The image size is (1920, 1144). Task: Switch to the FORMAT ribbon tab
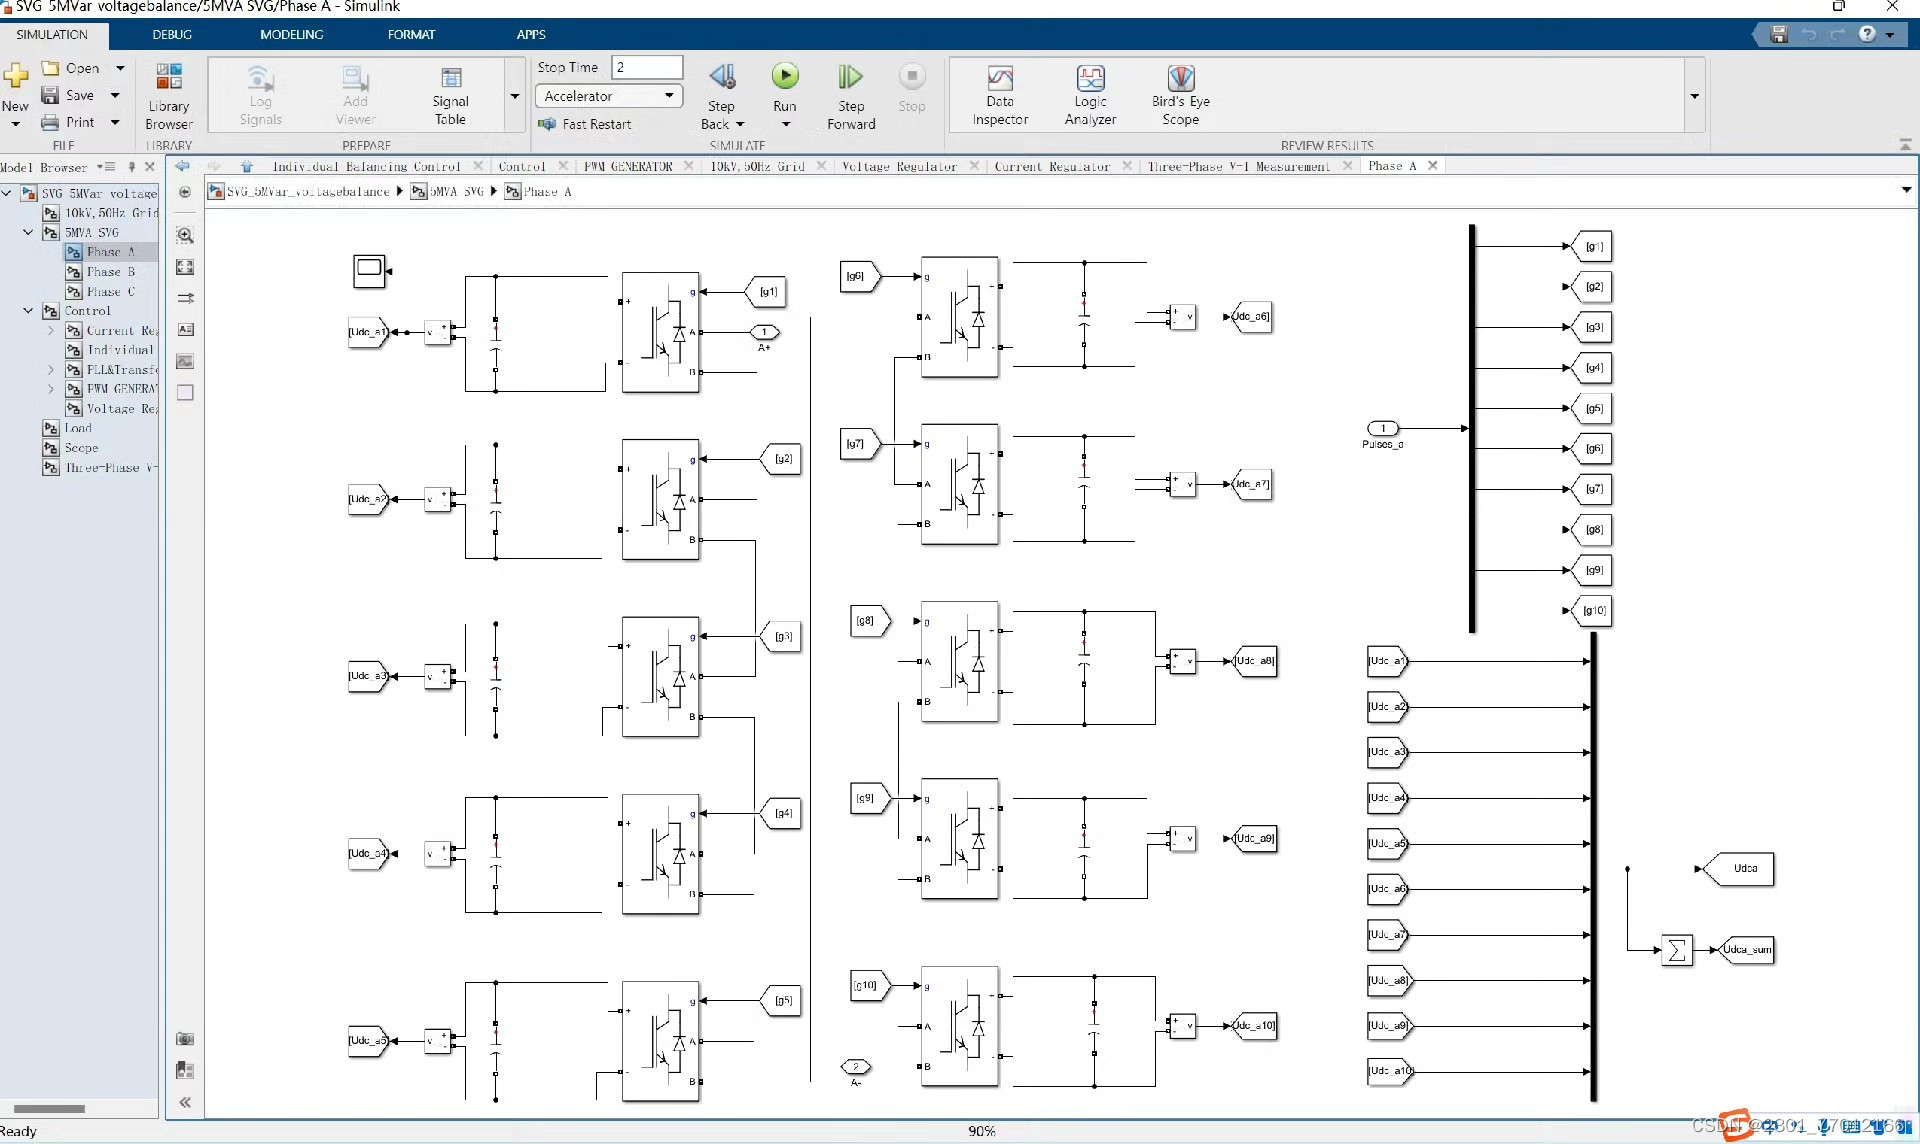pyautogui.click(x=411, y=34)
